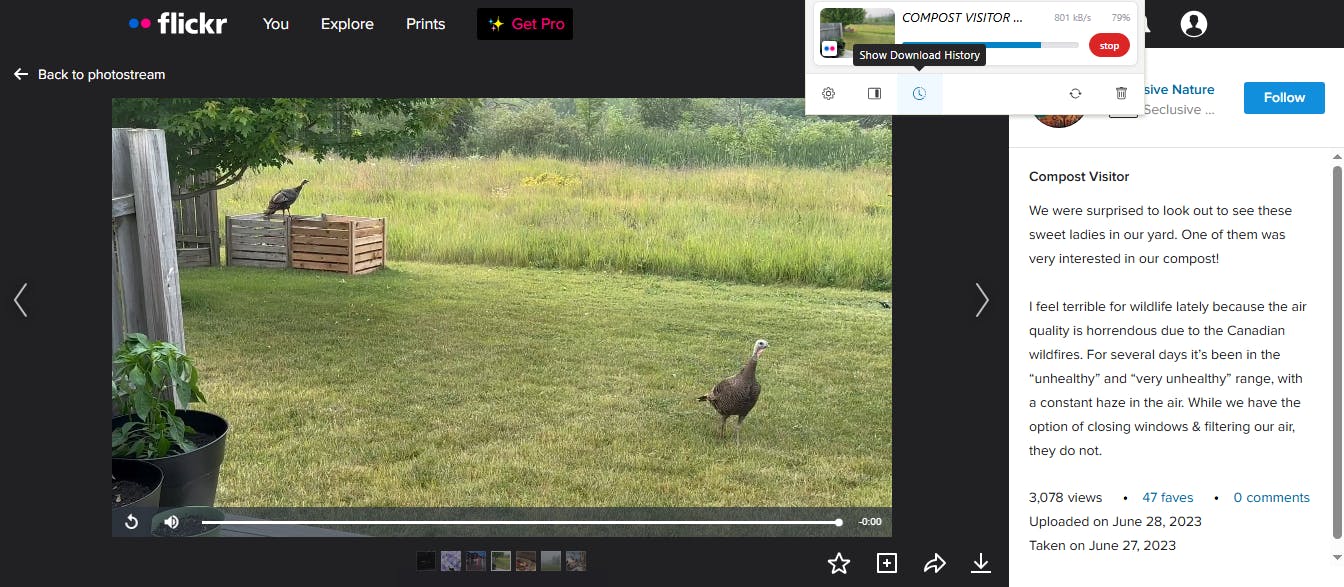
Task: Download the photo with download arrow icon
Action: click(x=981, y=563)
